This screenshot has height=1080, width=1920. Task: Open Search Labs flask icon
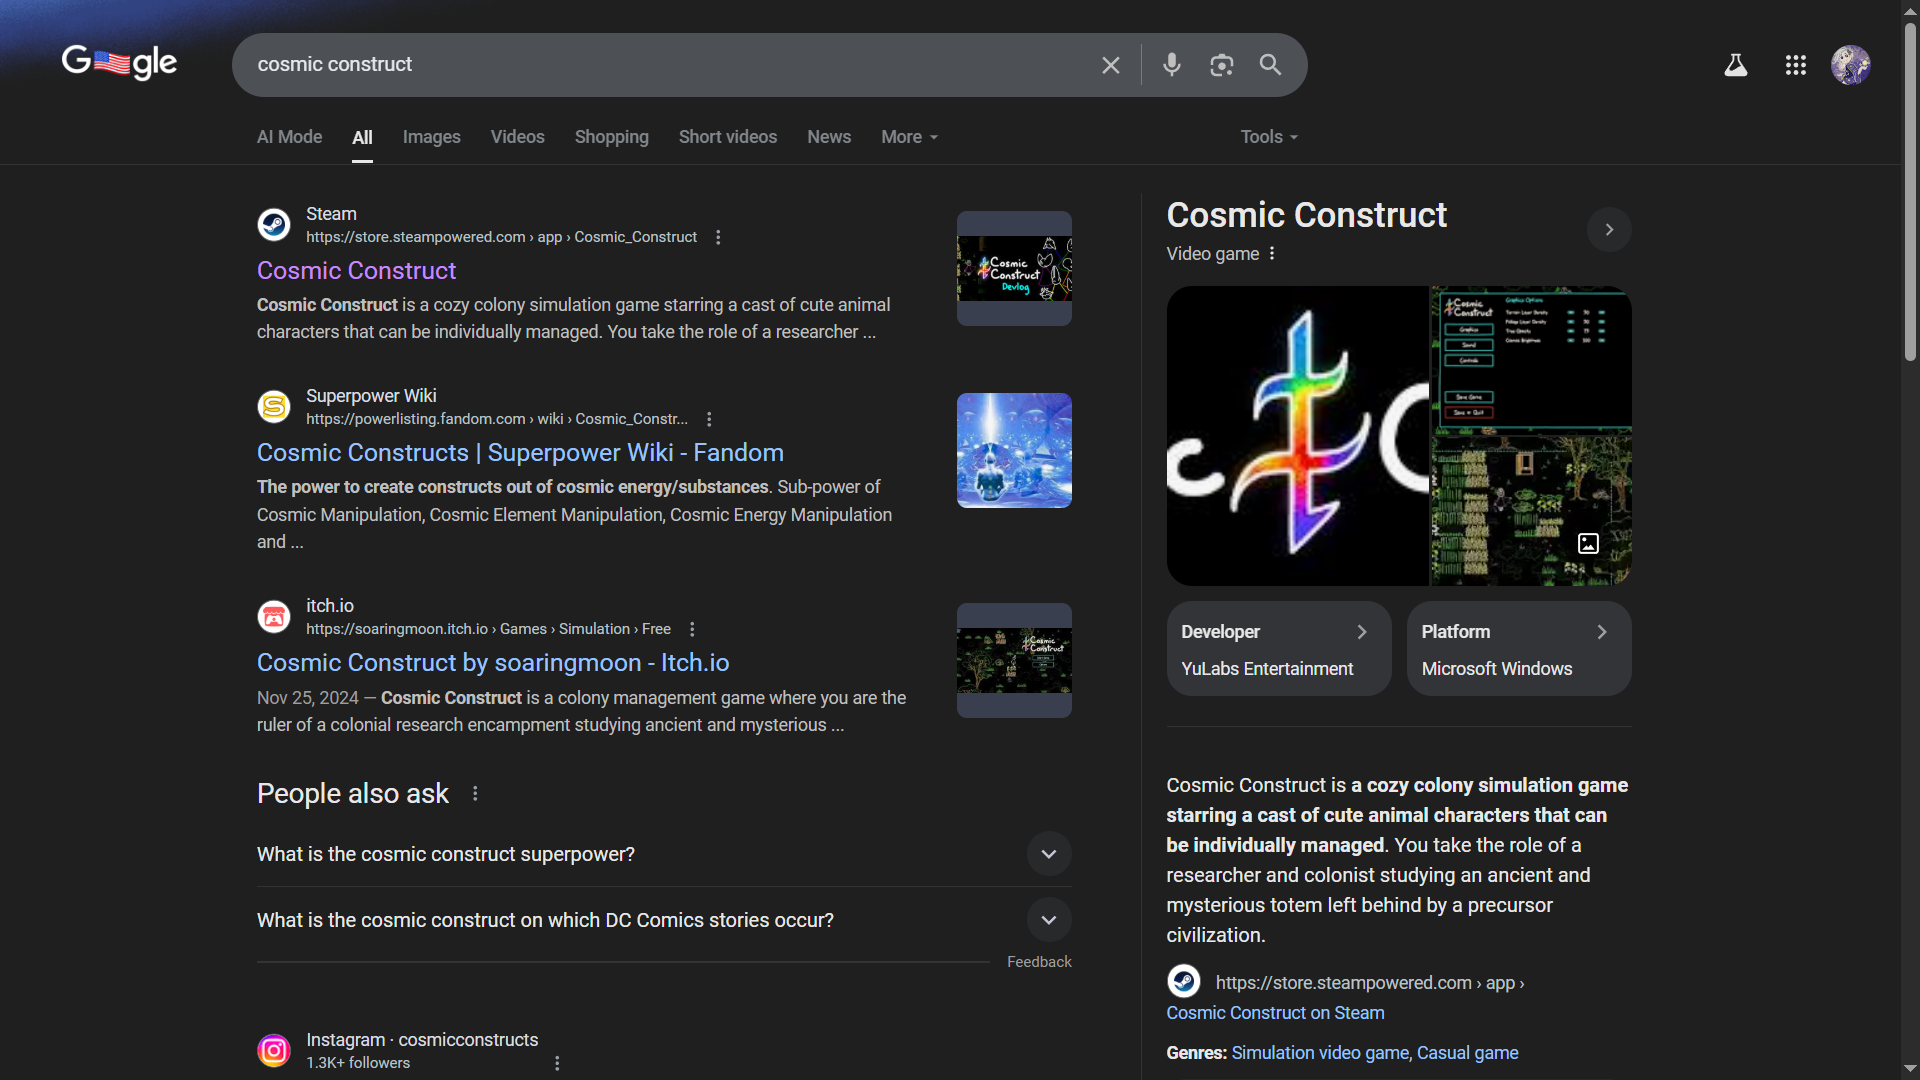pos(1736,65)
